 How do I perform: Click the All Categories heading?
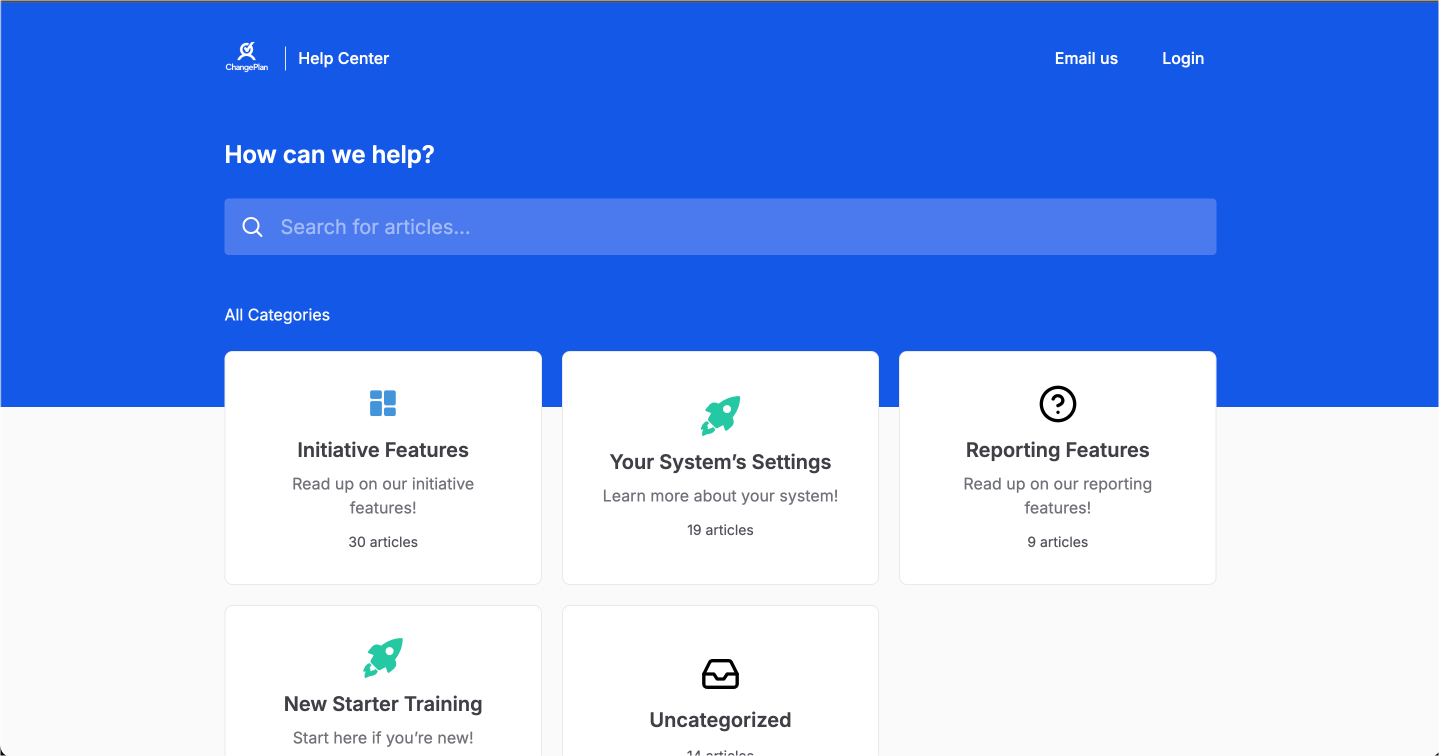coord(277,314)
